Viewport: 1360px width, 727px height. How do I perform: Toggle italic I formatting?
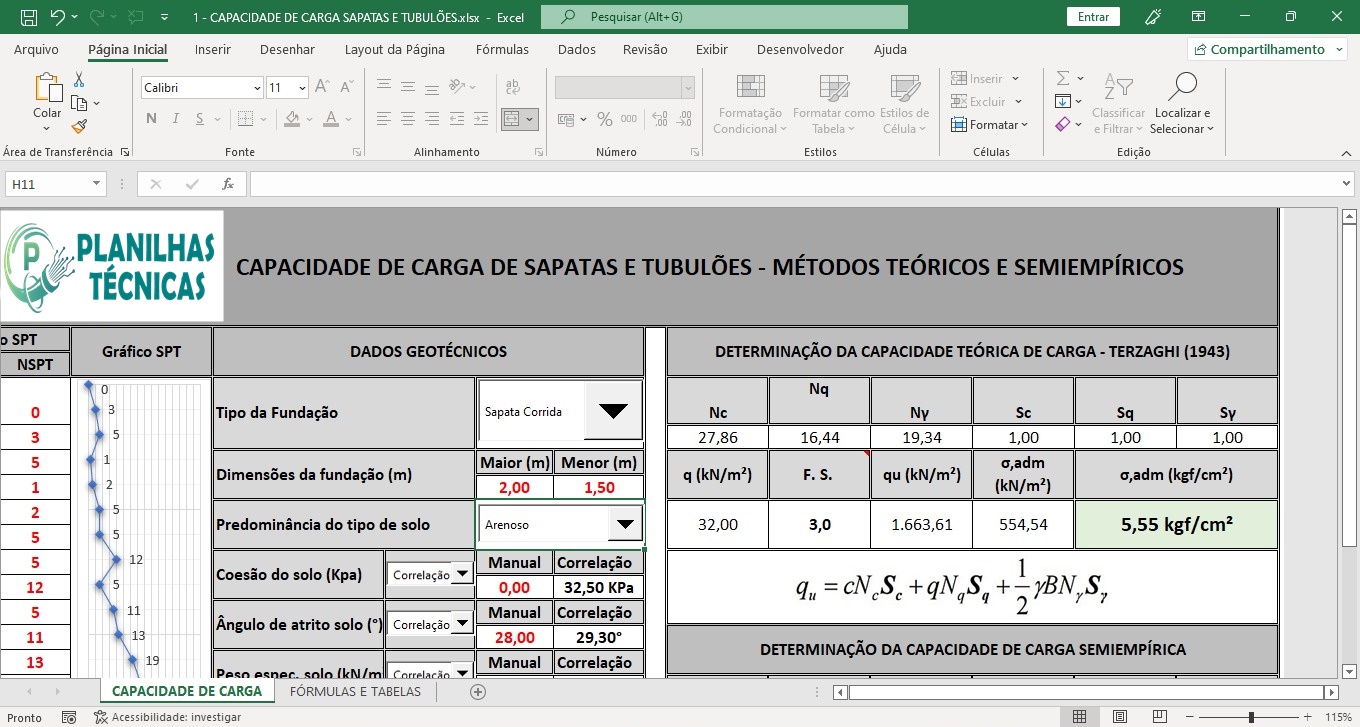tap(176, 119)
